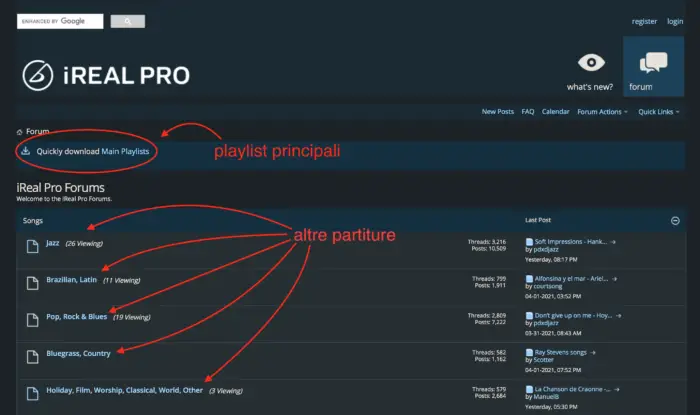
Task: Click the Forum breadcrumb link
Action: click(38, 132)
